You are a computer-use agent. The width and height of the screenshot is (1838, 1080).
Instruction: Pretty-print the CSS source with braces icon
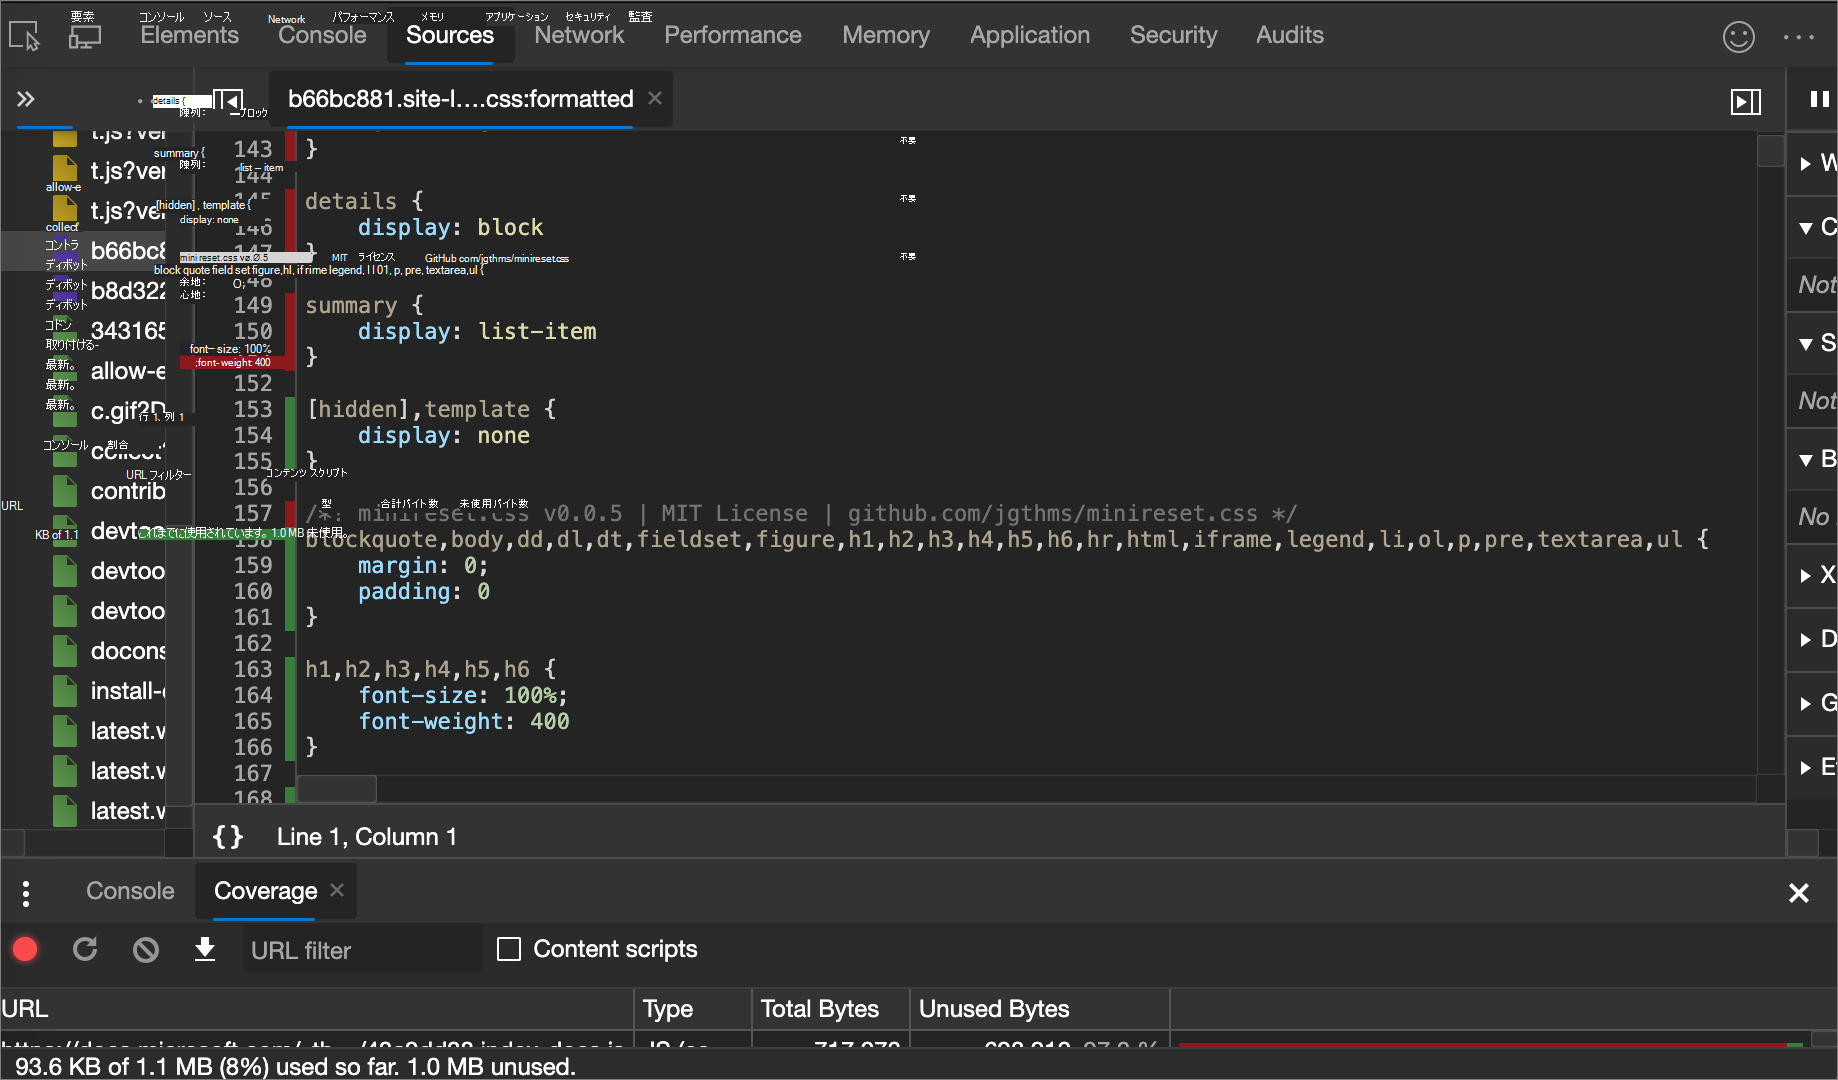coord(228,837)
